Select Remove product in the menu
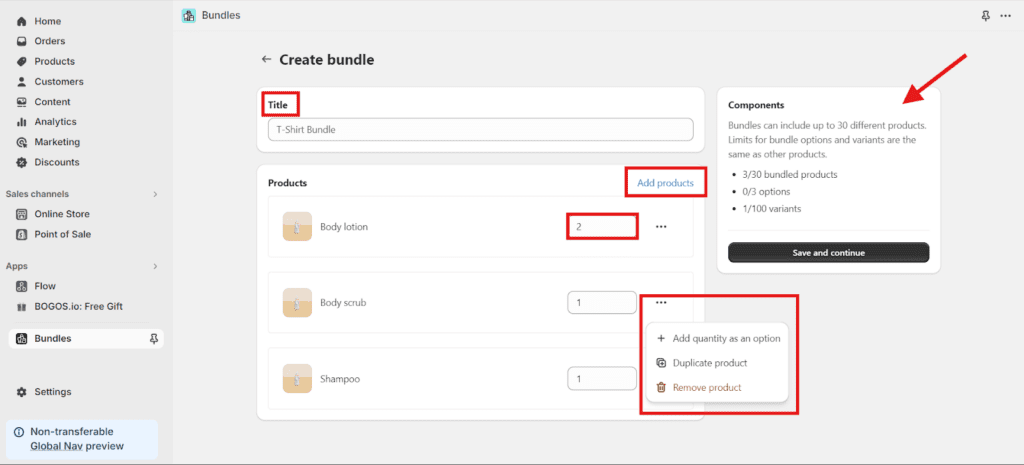Viewport: 1024px width, 465px height. [706, 387]
